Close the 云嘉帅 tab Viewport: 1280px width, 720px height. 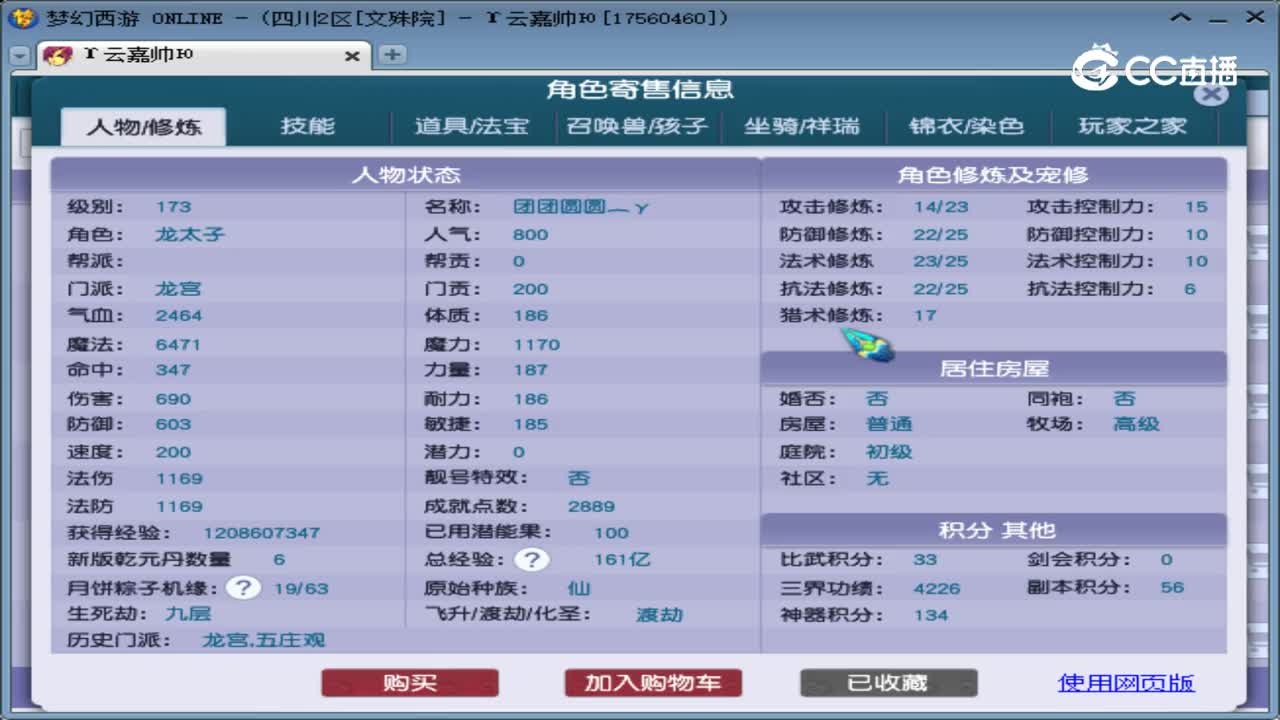click(x=352, y=56)
